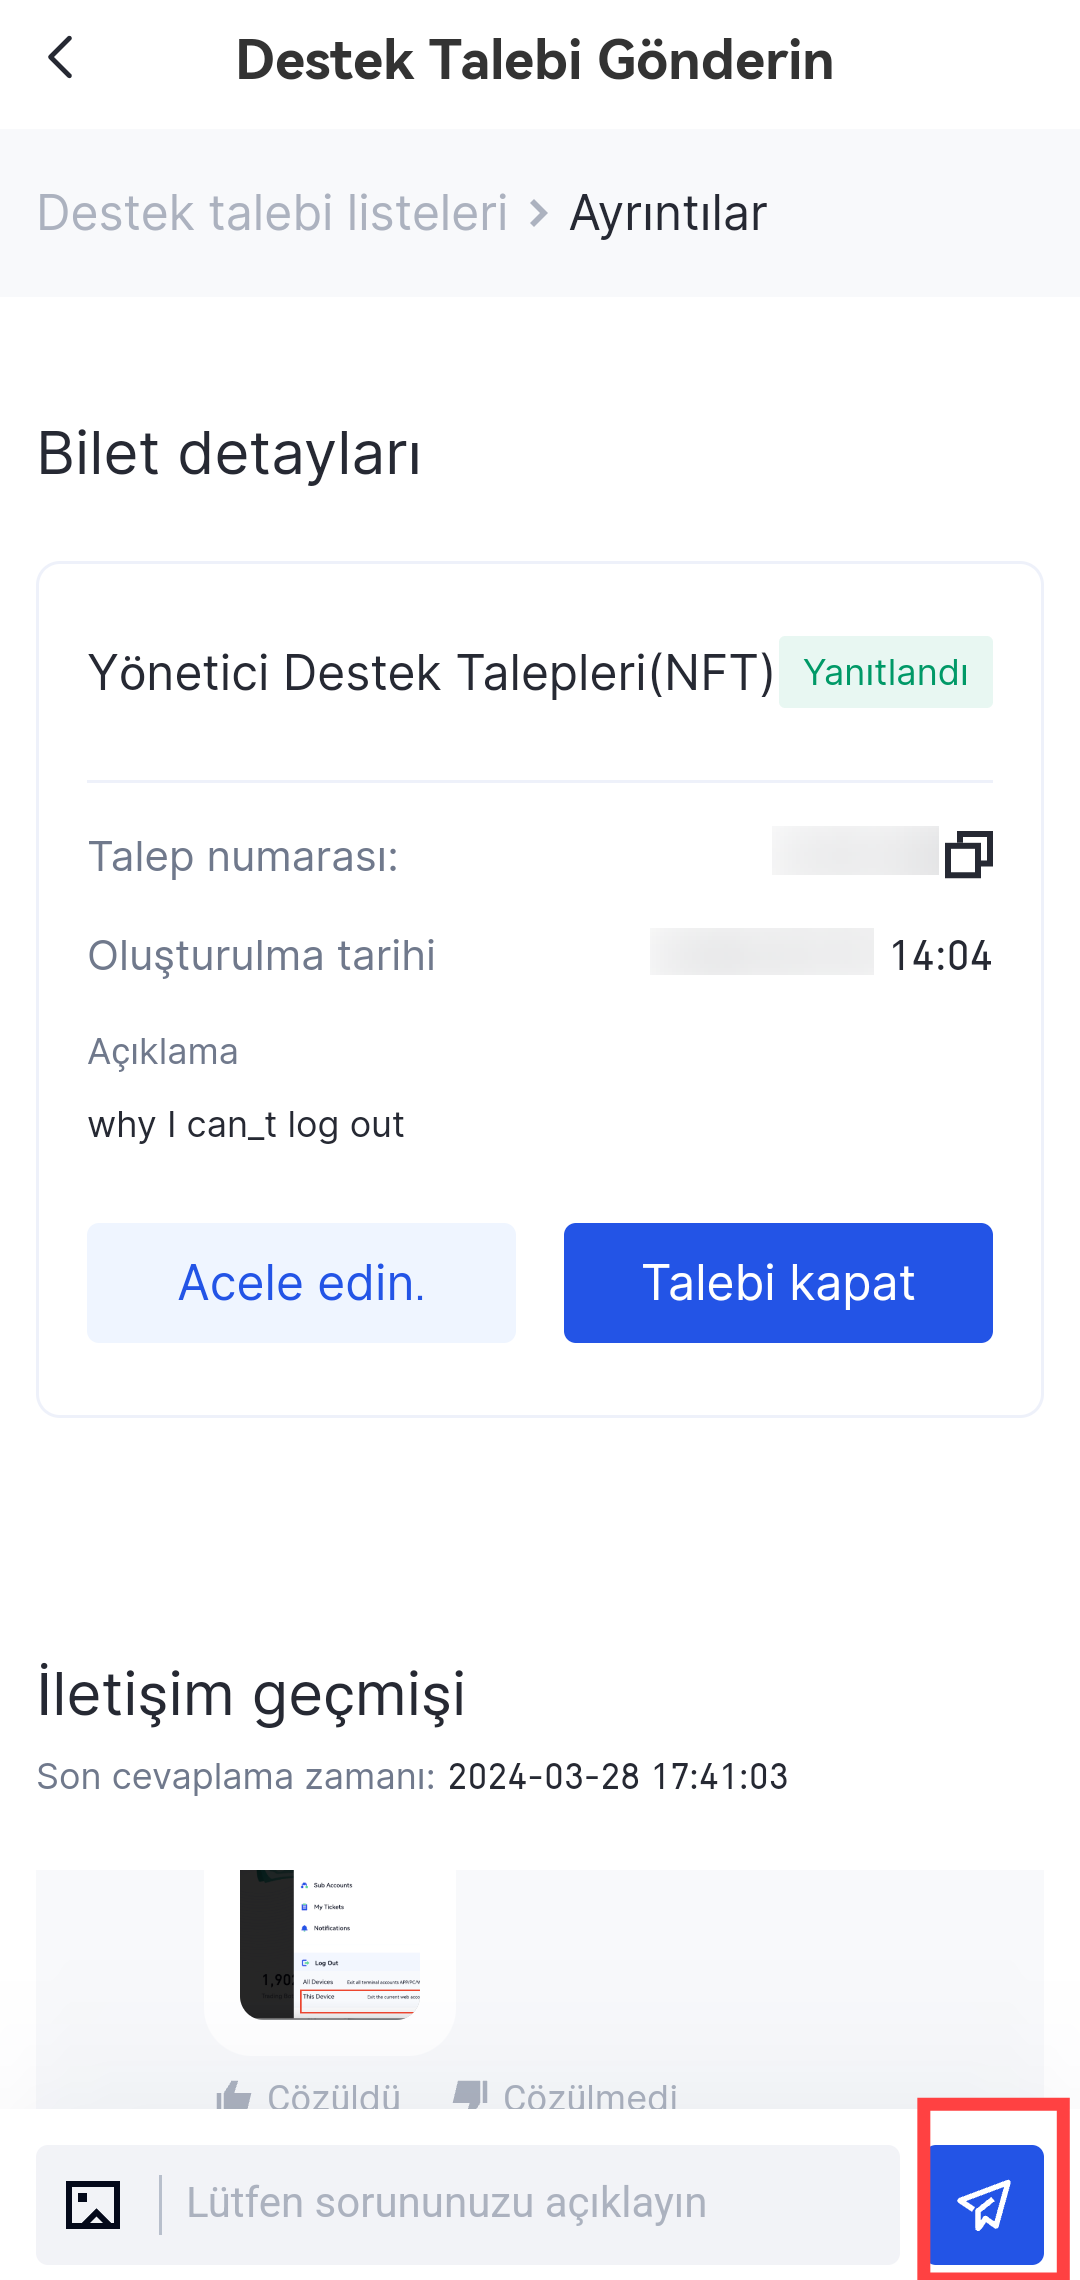
Task: Click the Oluşturulma tarihi time 14:04
Action: [940, 956]
